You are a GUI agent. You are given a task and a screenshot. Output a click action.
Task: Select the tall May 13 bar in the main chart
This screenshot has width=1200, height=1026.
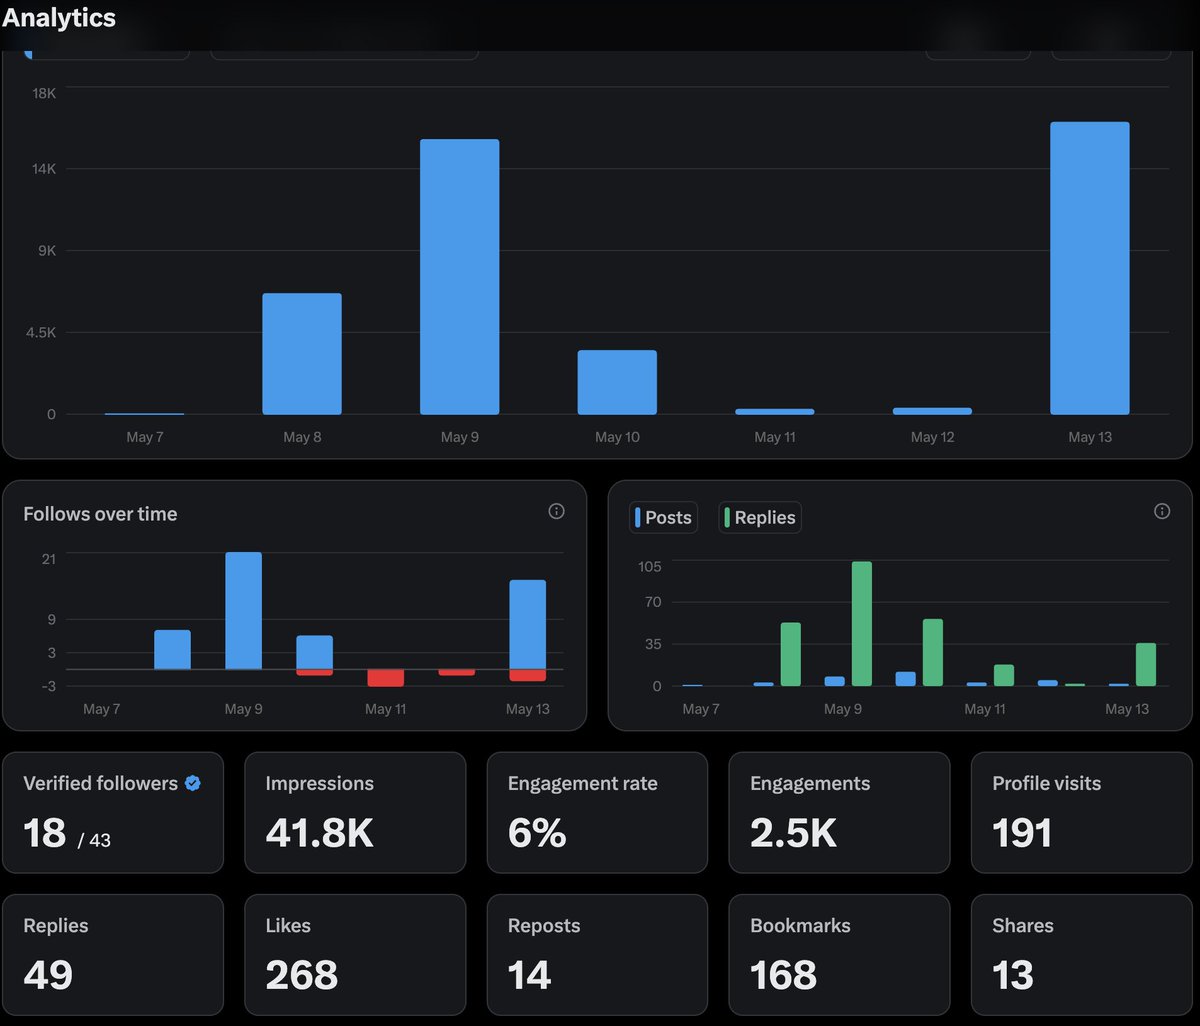tap(1090, 268)
